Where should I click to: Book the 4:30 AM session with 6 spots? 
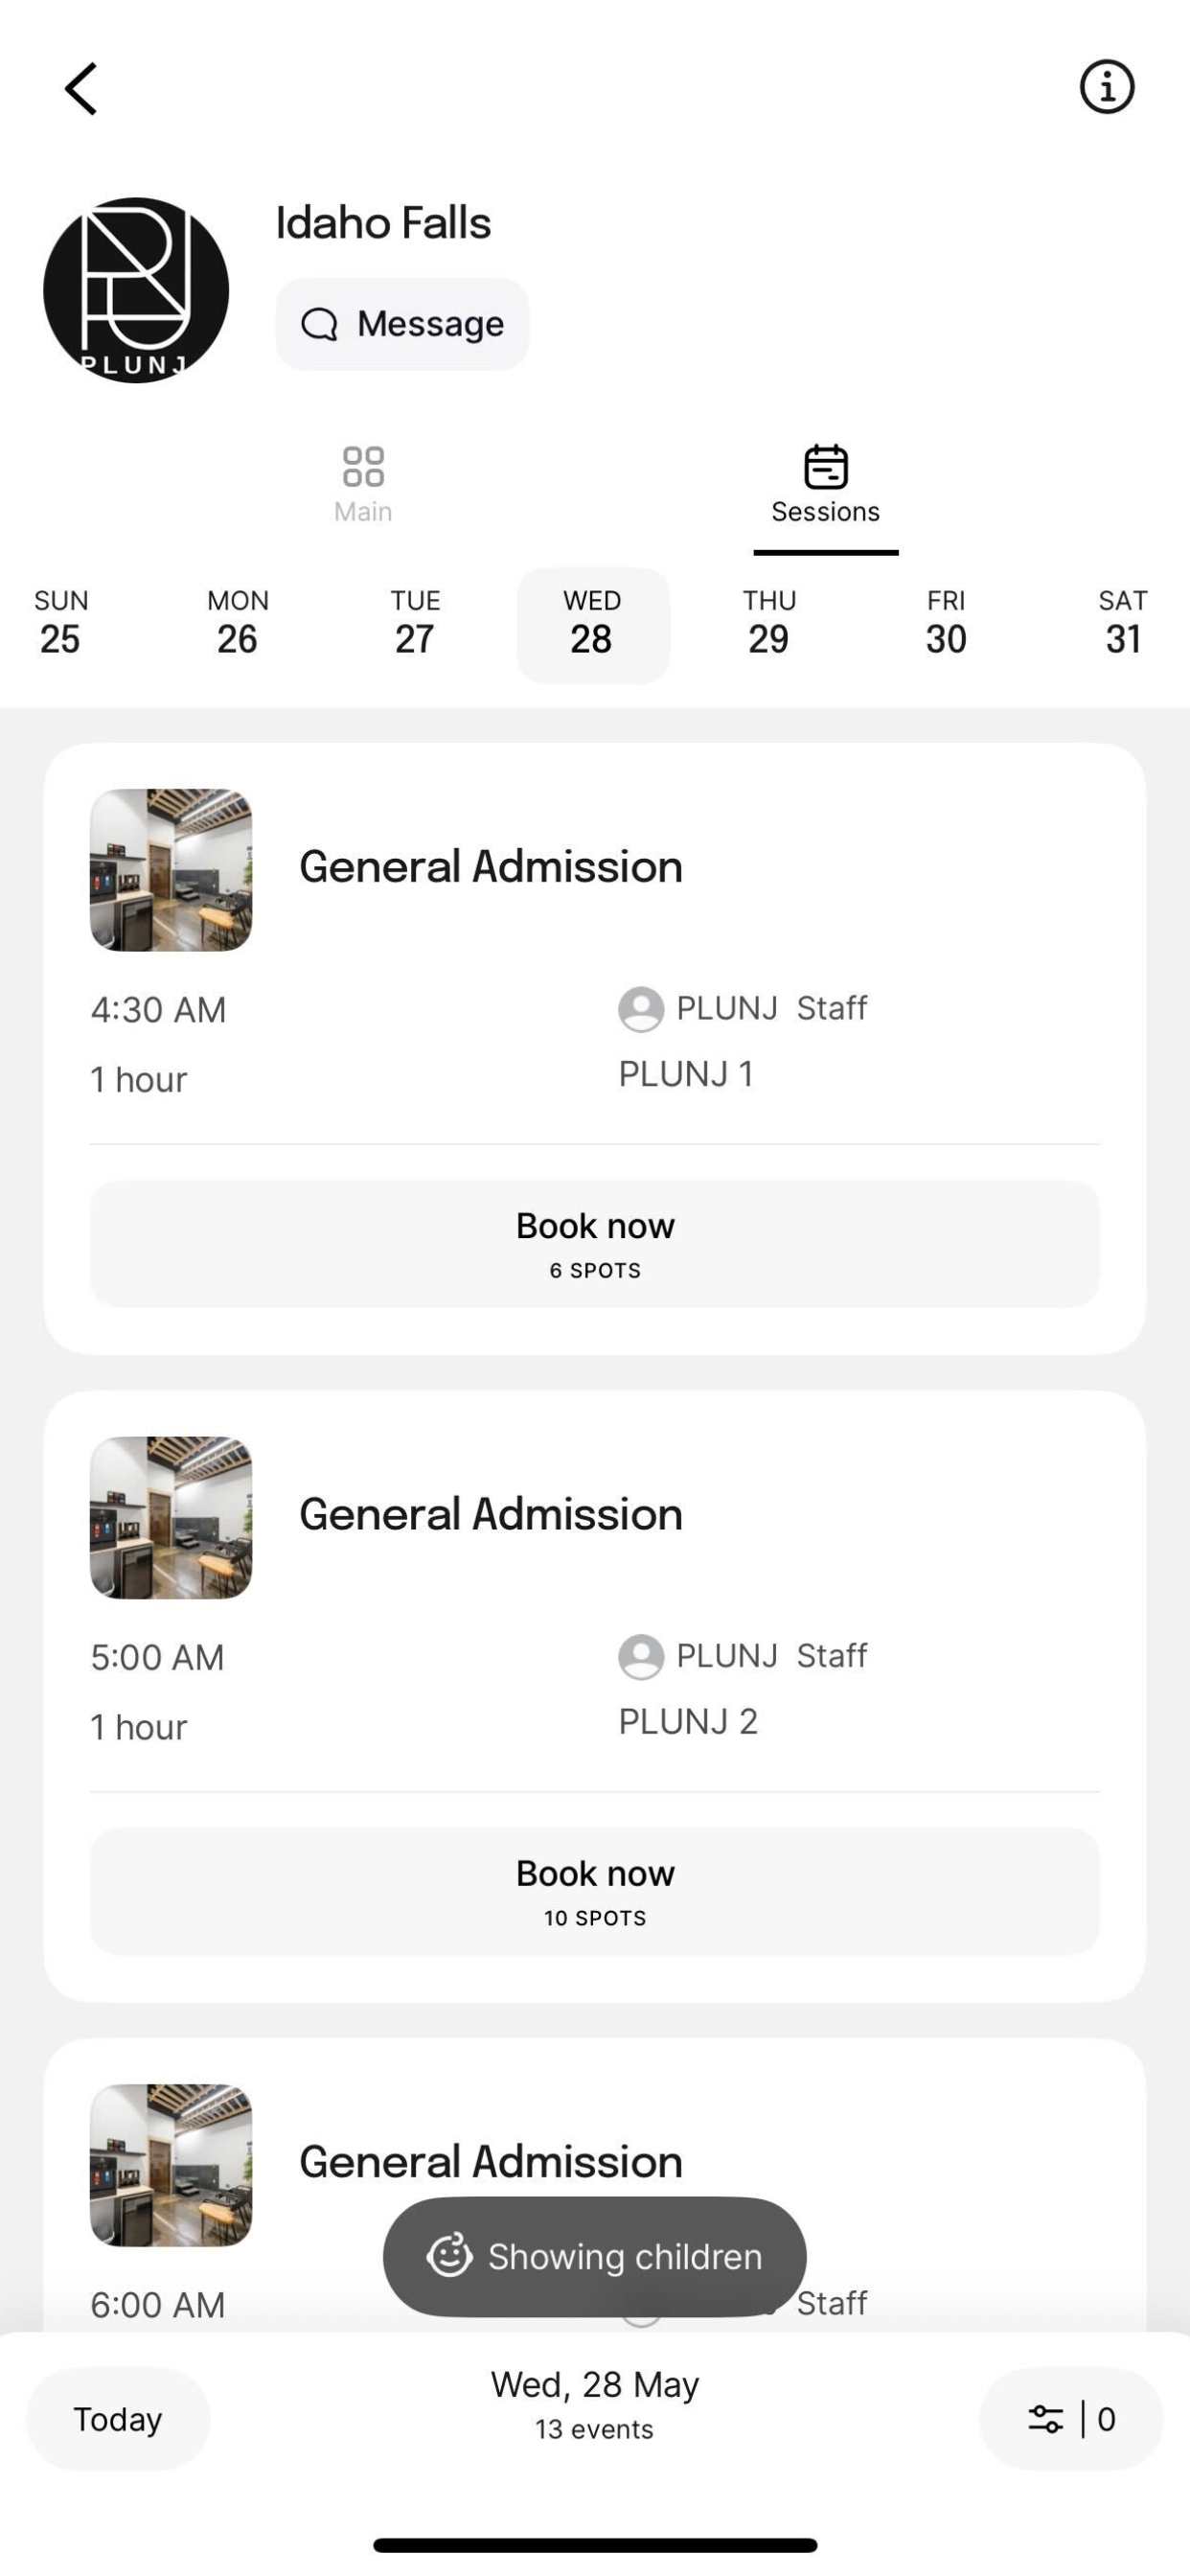click(595, 1244)
